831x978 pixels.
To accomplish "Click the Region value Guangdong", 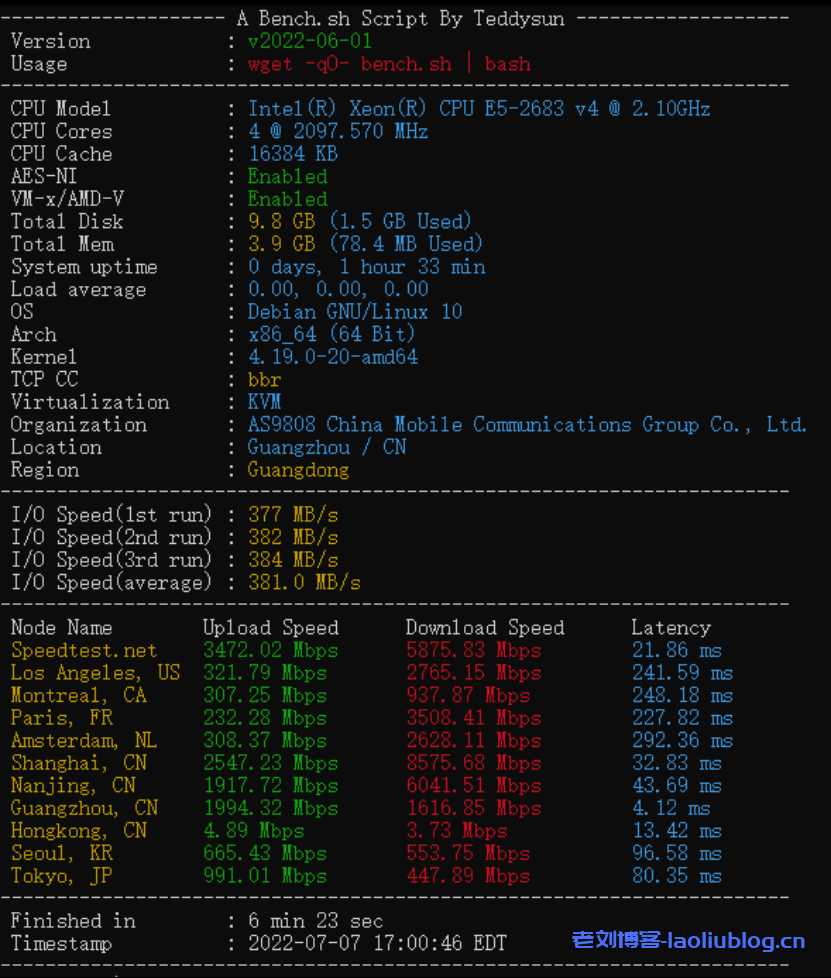I will [x=298, y=470].
